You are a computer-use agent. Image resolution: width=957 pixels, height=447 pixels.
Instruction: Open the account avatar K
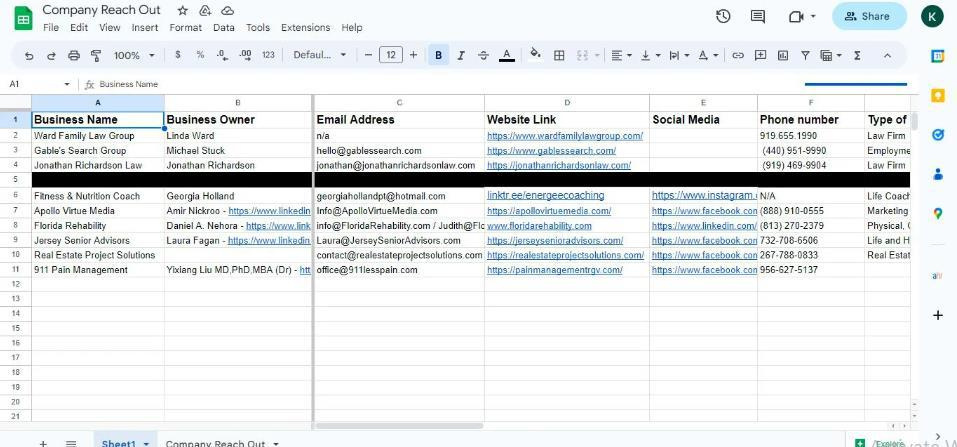[932, 16]
